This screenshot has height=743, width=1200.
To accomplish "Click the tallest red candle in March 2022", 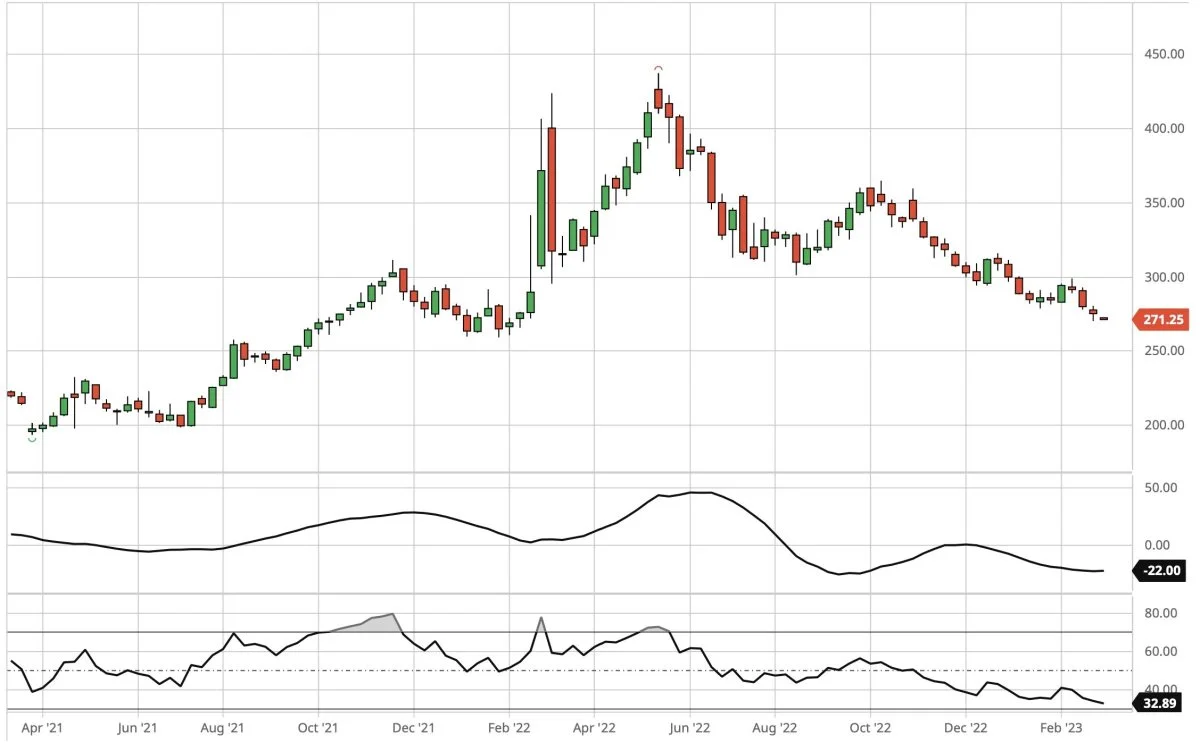I will point(551,188).
